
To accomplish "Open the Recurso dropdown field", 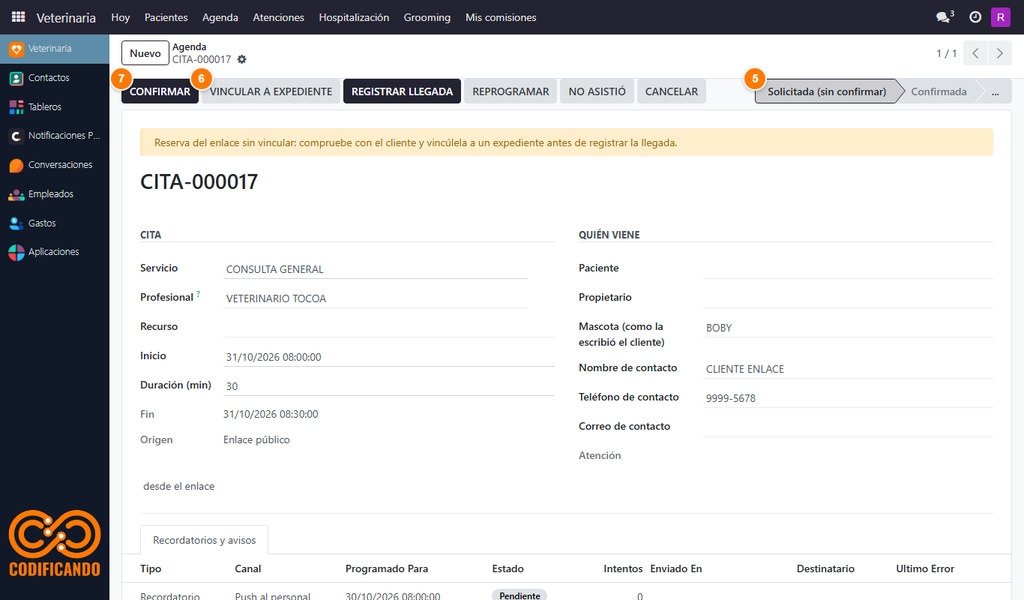I will [x=389, y=327].
